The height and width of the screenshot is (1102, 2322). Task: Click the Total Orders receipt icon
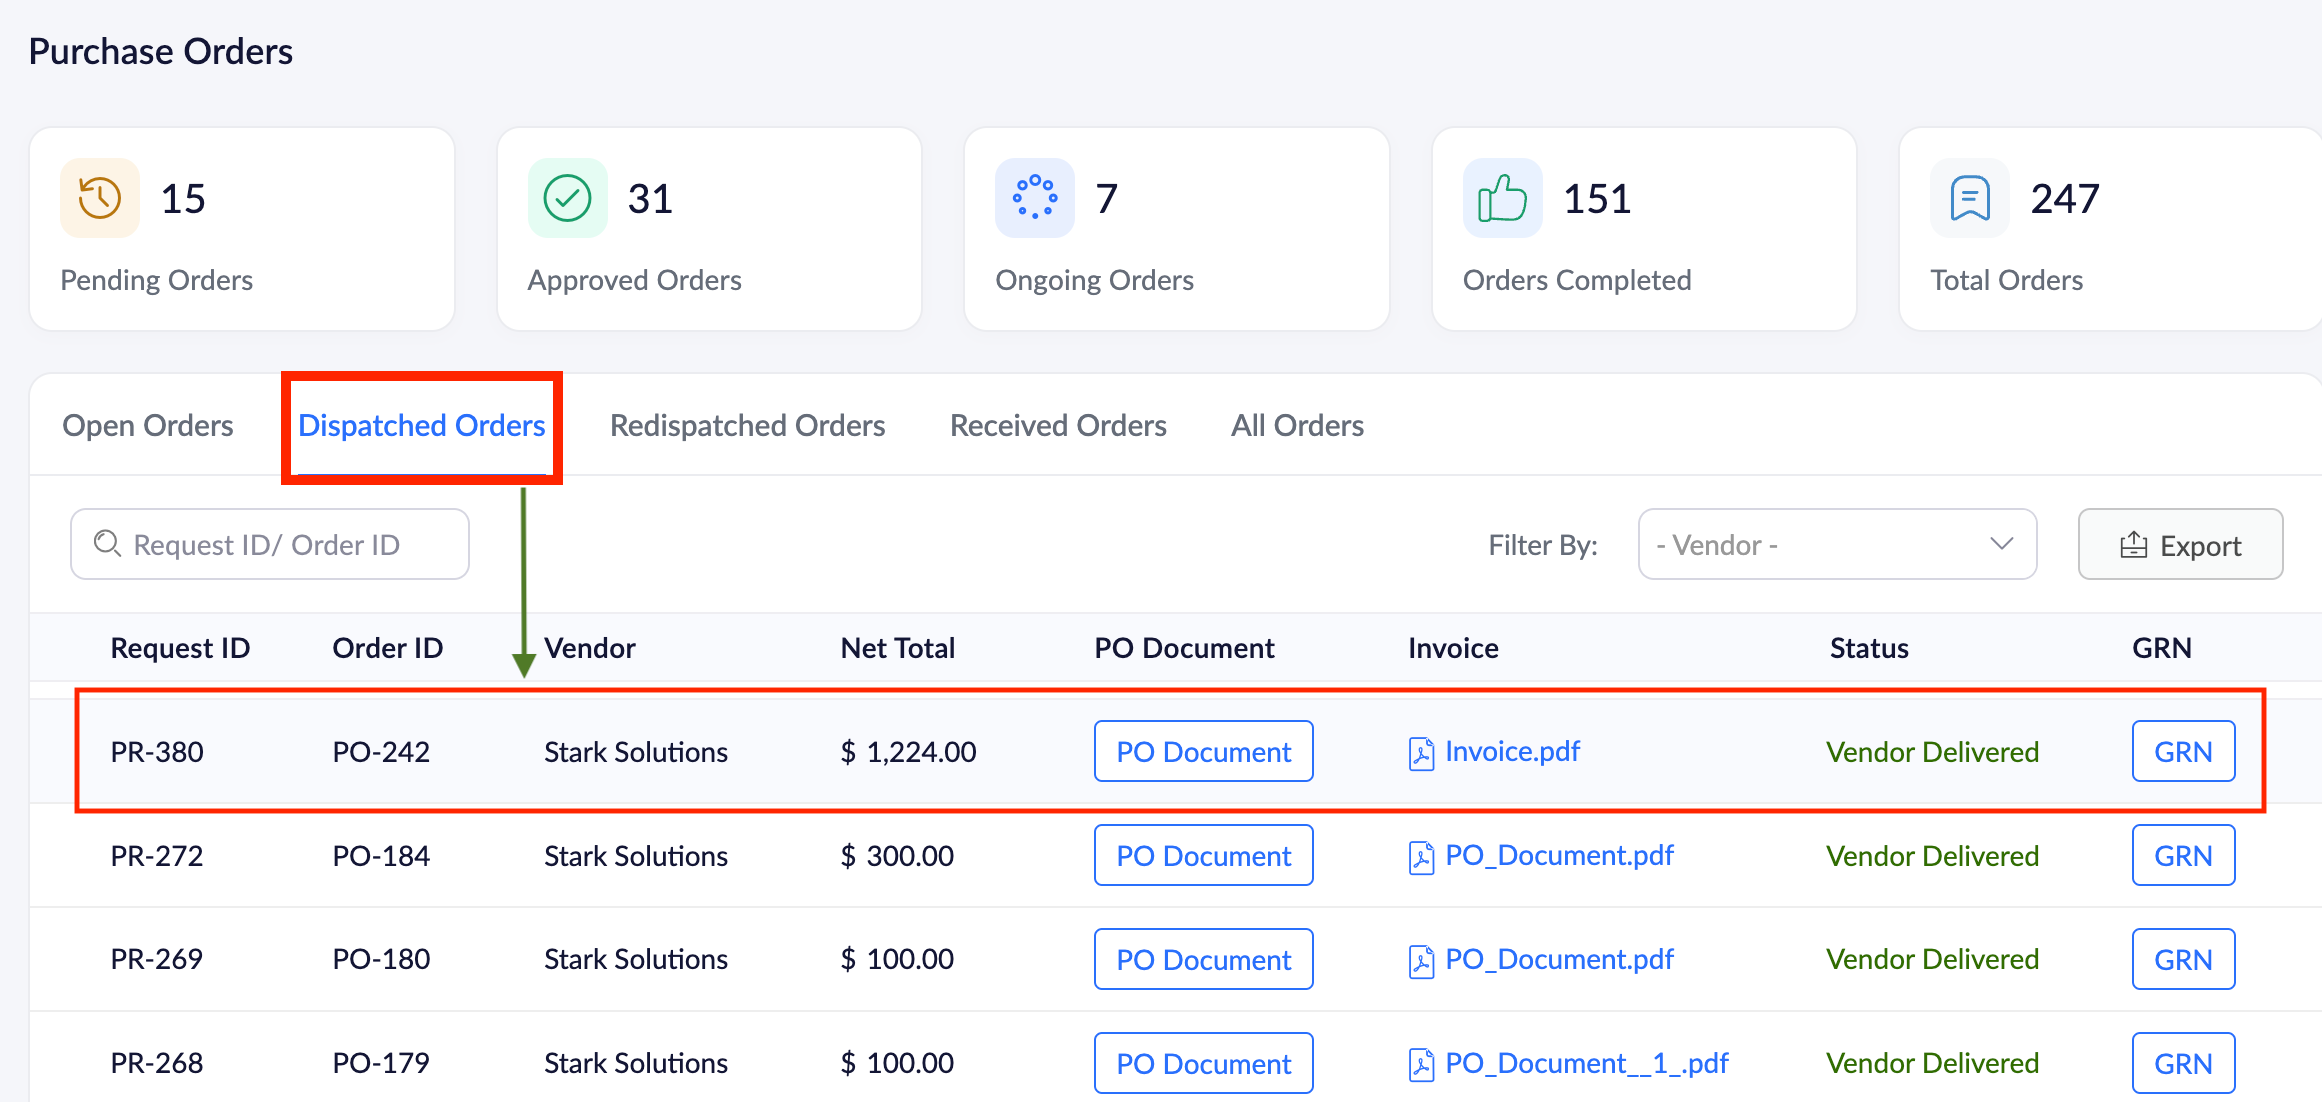pos(1969,198)
